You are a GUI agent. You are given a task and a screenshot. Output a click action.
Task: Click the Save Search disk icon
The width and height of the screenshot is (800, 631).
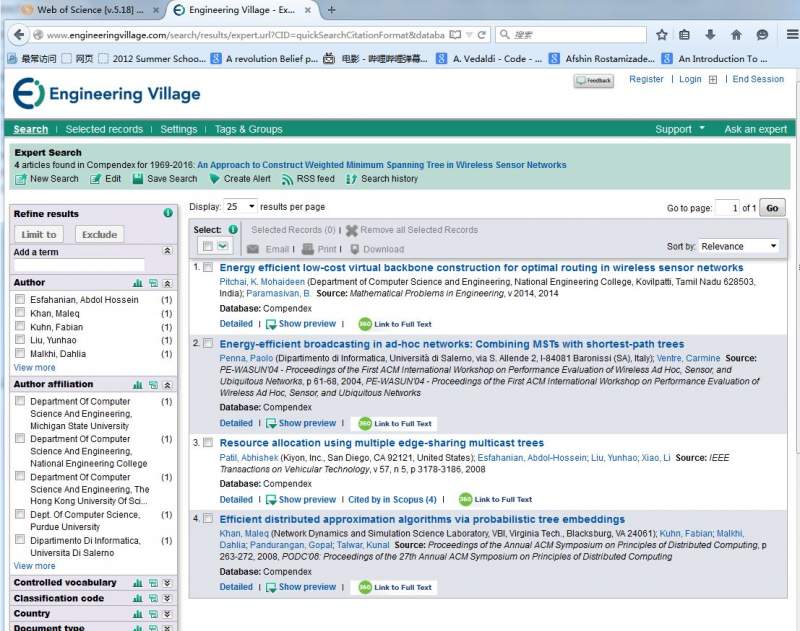pyautogui.click(x=138, y=179)
